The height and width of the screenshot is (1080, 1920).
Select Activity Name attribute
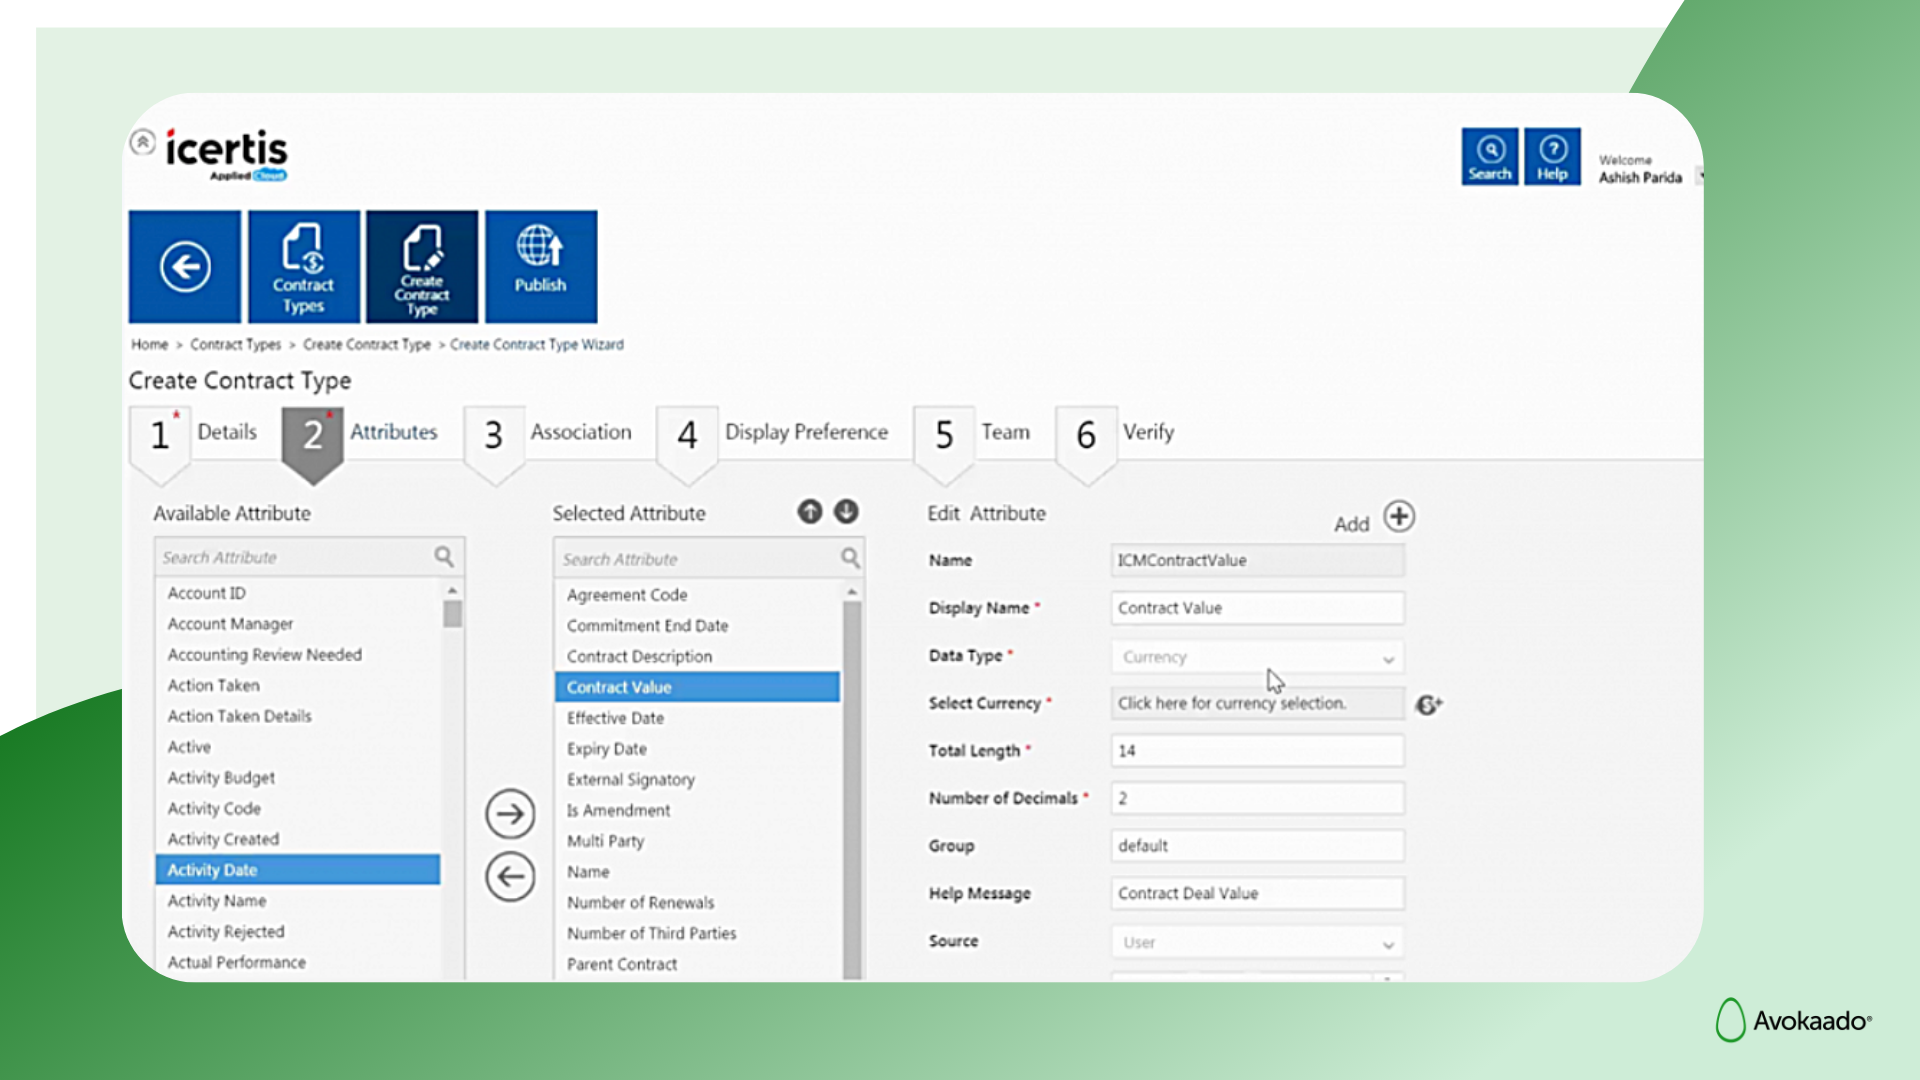tap(298, 901)
